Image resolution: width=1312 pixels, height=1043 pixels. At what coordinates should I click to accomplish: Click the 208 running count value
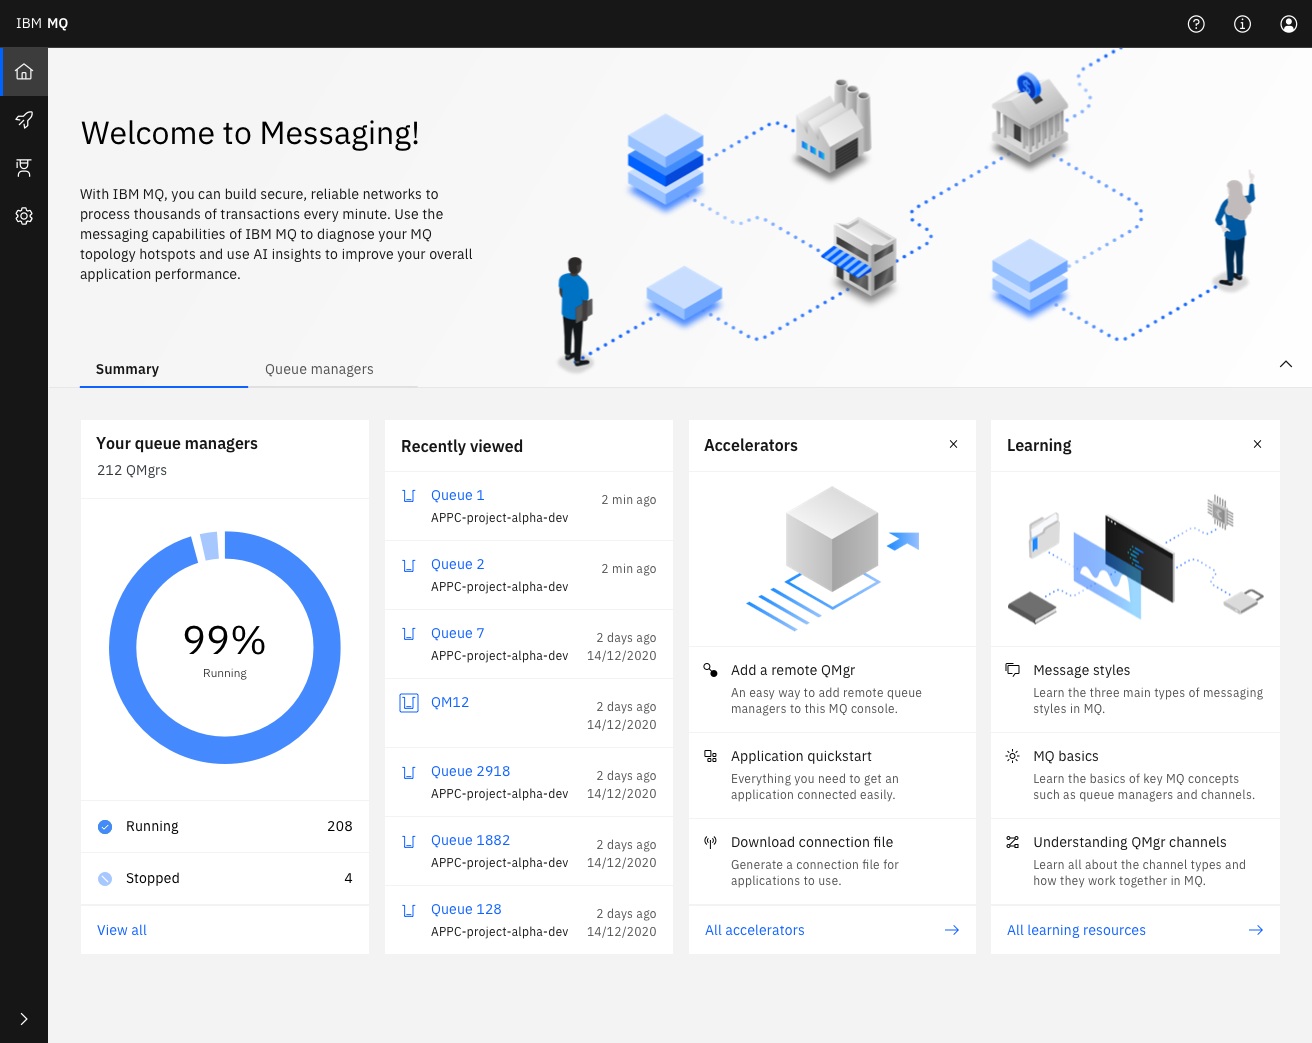coord(340,826)
